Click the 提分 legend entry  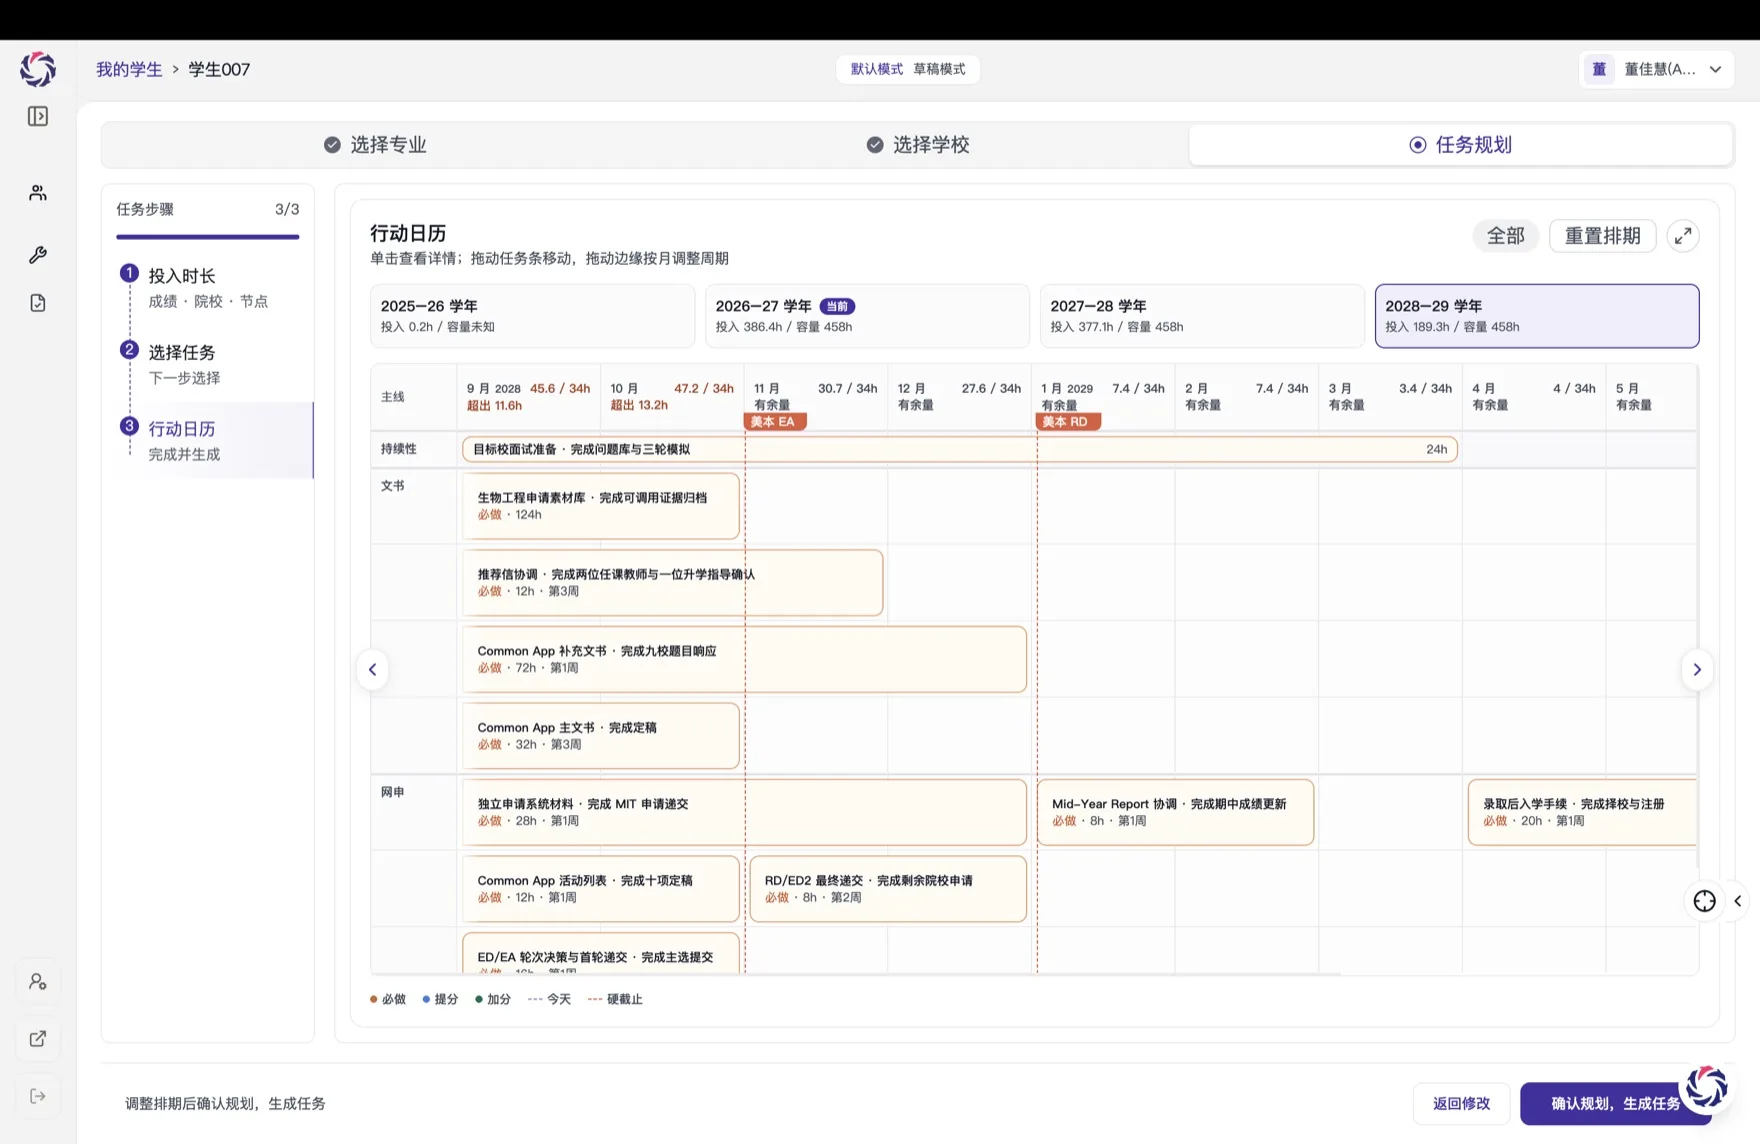tap(440, 1000)
